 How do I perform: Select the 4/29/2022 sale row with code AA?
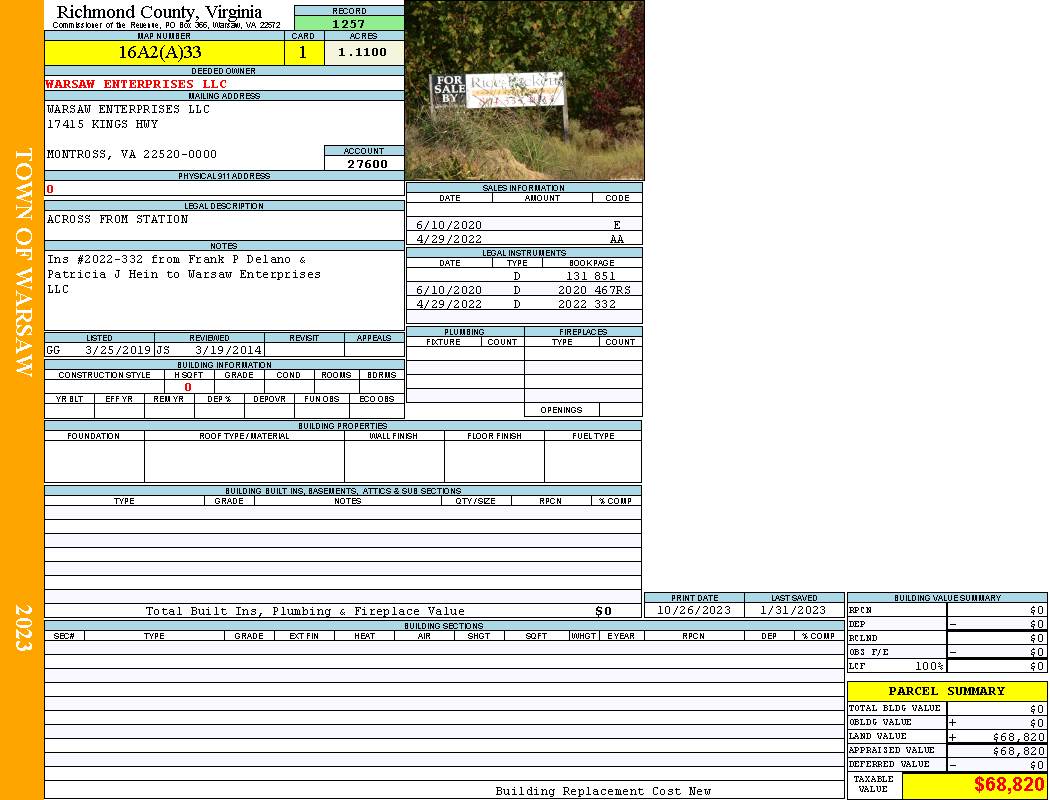point(523,240)
